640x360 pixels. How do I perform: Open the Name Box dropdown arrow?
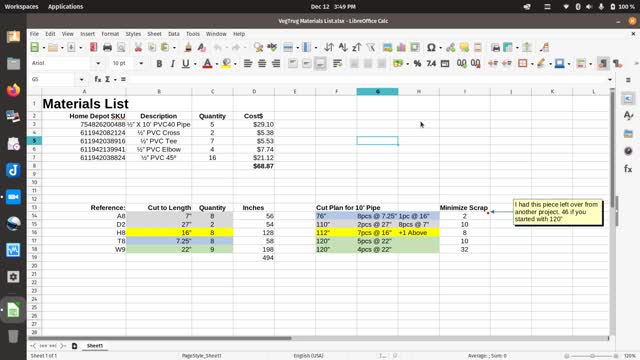point(82,79)
